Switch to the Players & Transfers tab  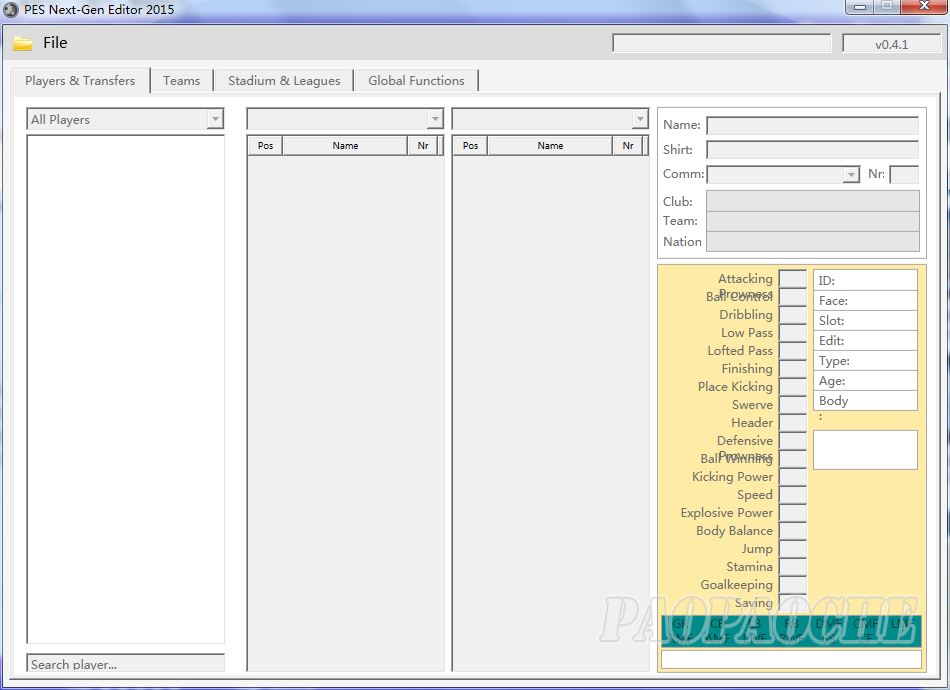point(80,81)
